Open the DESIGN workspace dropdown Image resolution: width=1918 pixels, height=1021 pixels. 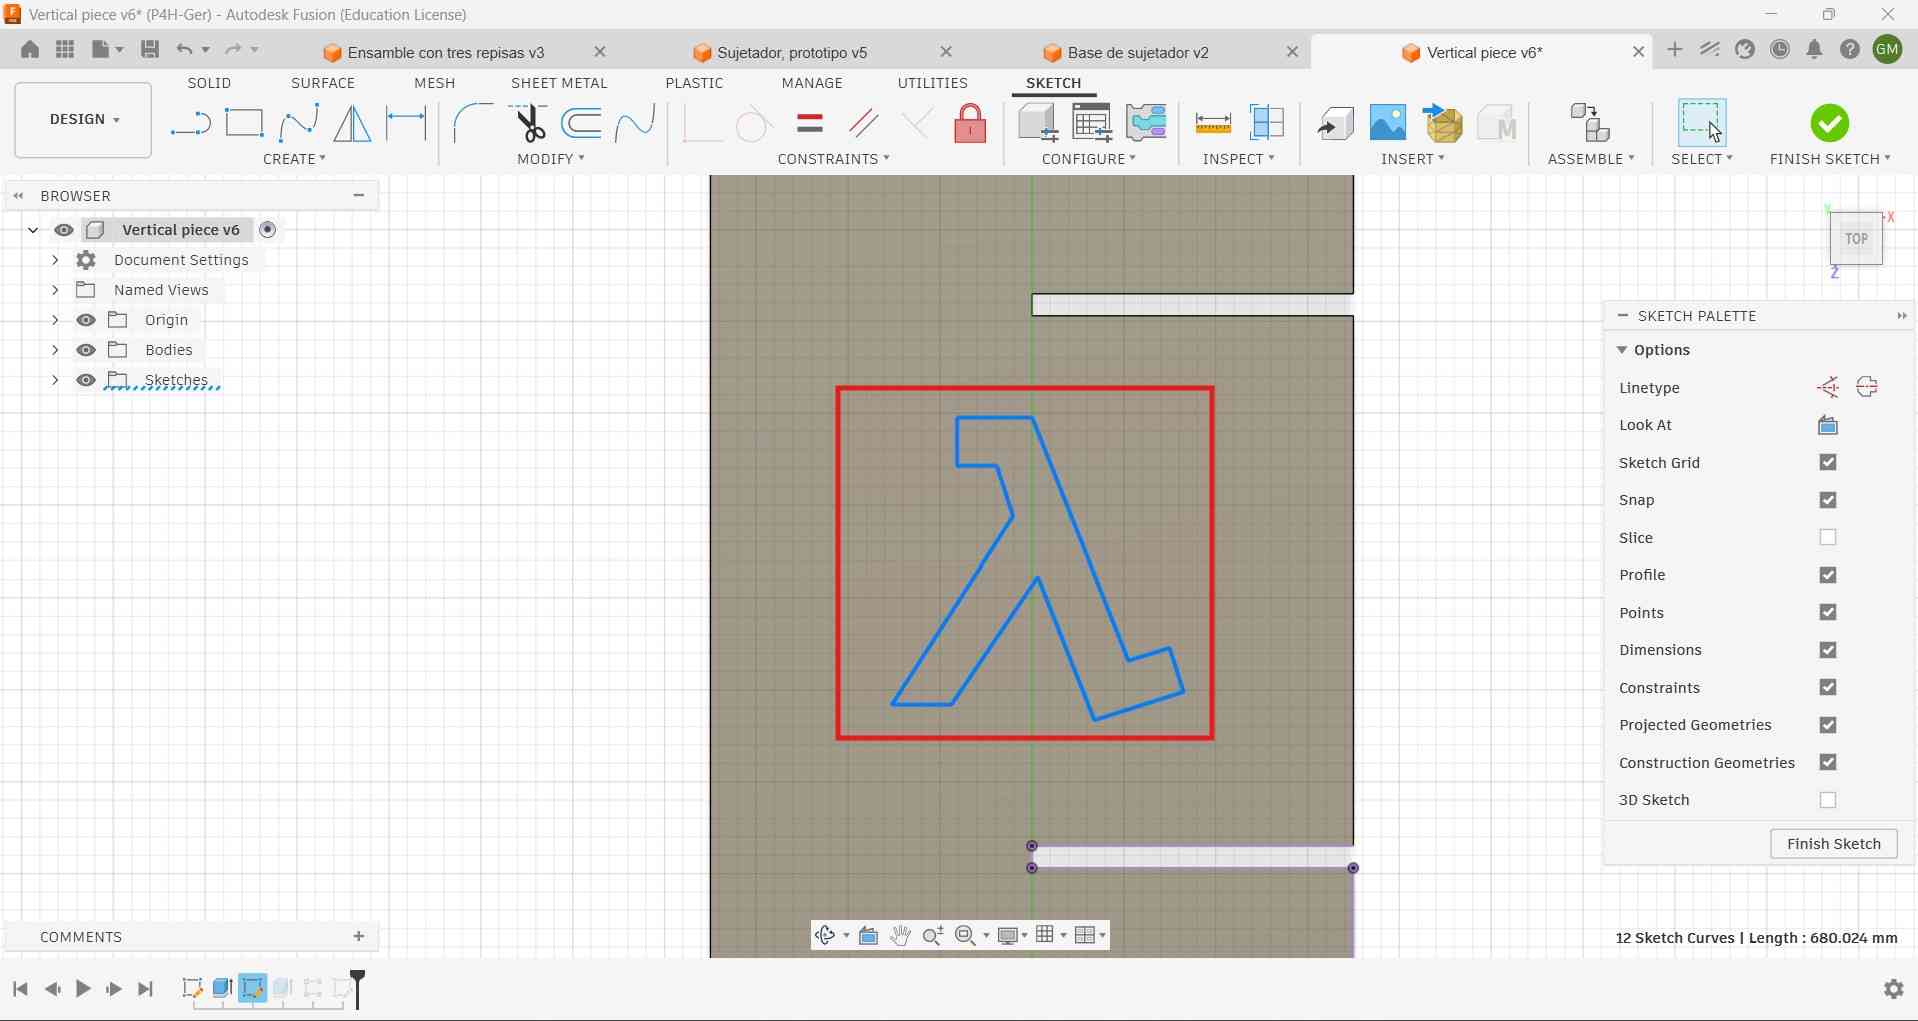84,120
